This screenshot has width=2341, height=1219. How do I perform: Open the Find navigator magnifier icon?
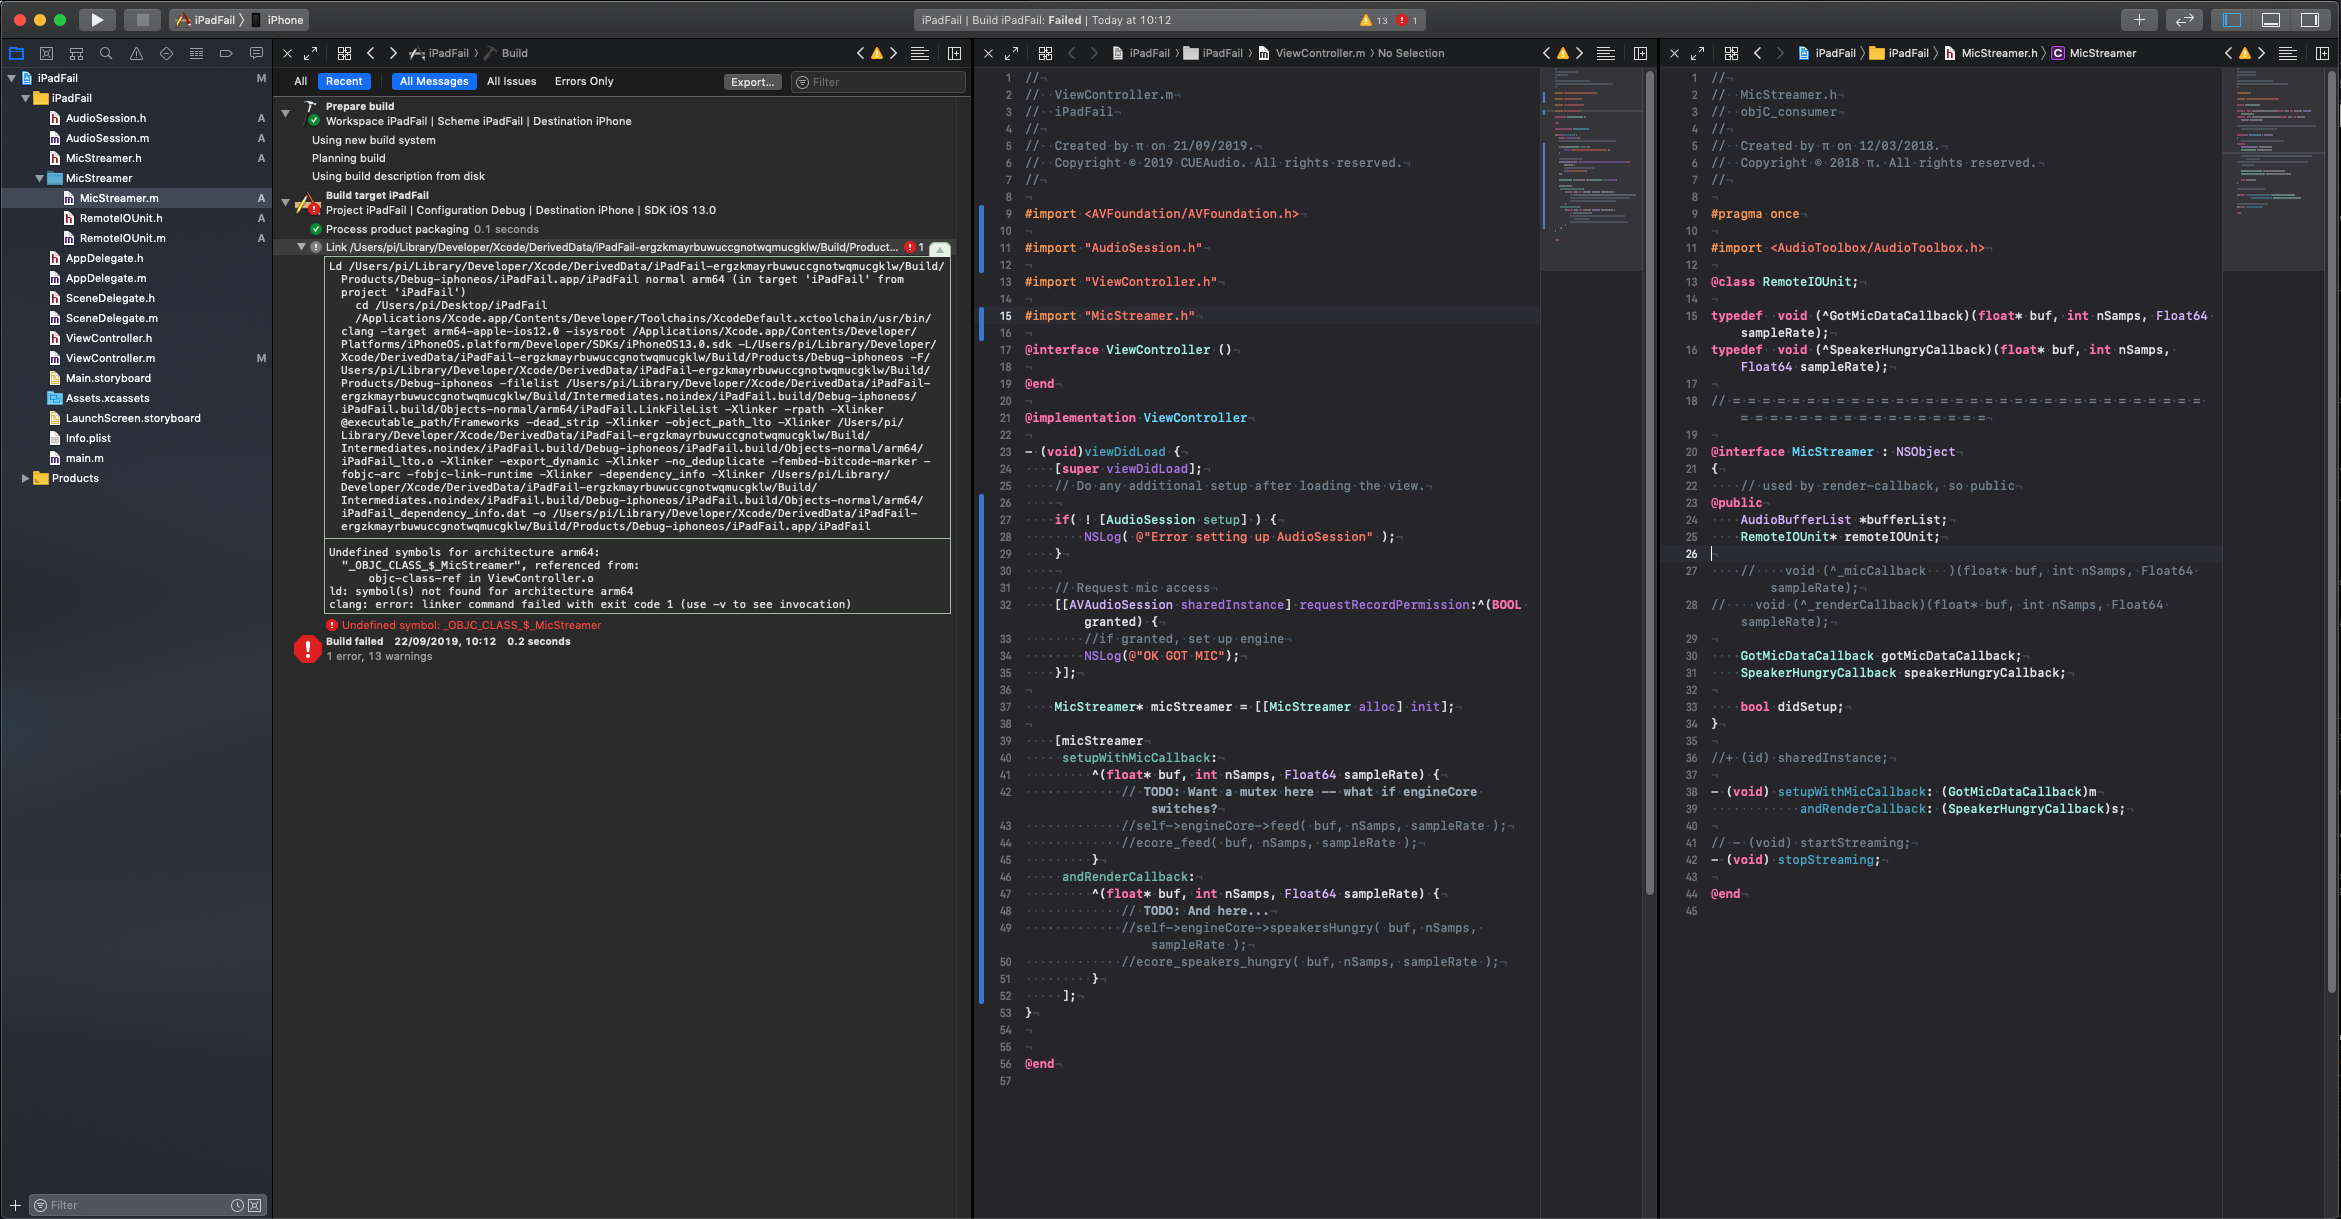click(x=106, y=53)
